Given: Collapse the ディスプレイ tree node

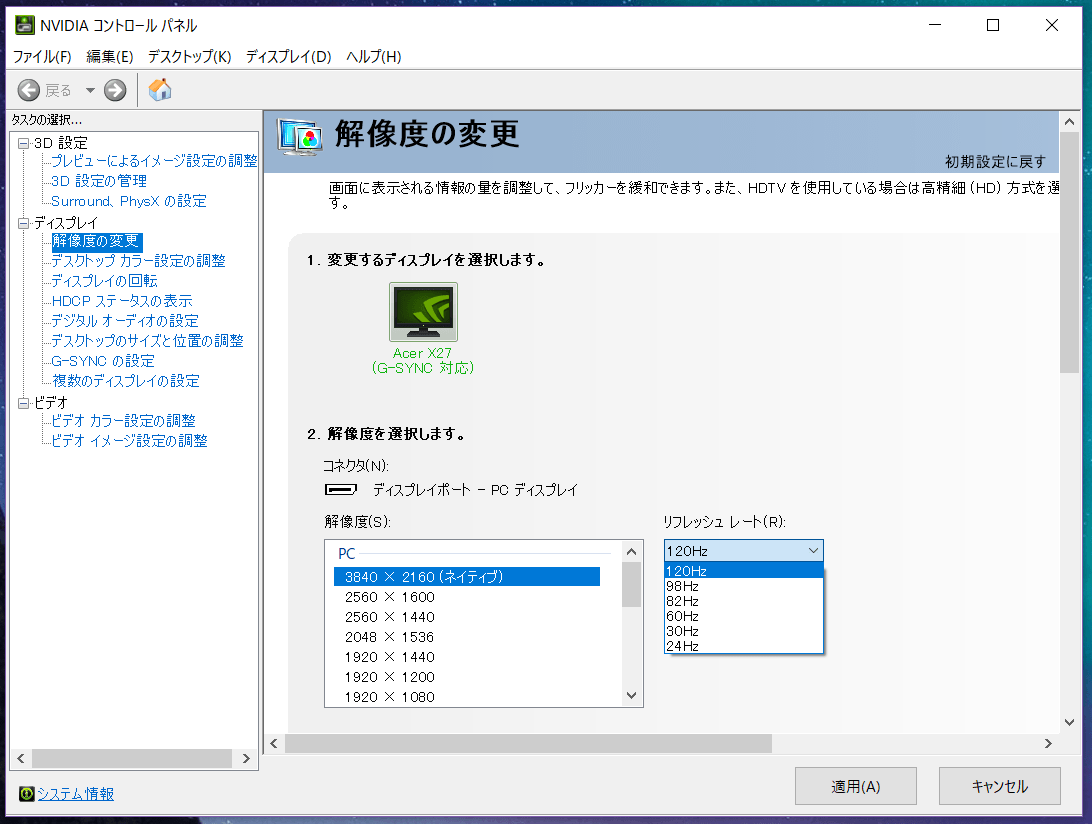Looking at the screenshot, I should 24,223.
